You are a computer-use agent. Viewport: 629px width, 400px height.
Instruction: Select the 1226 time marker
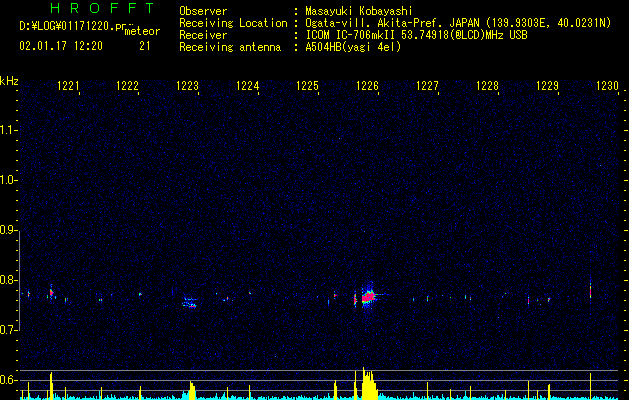(367, 86)
